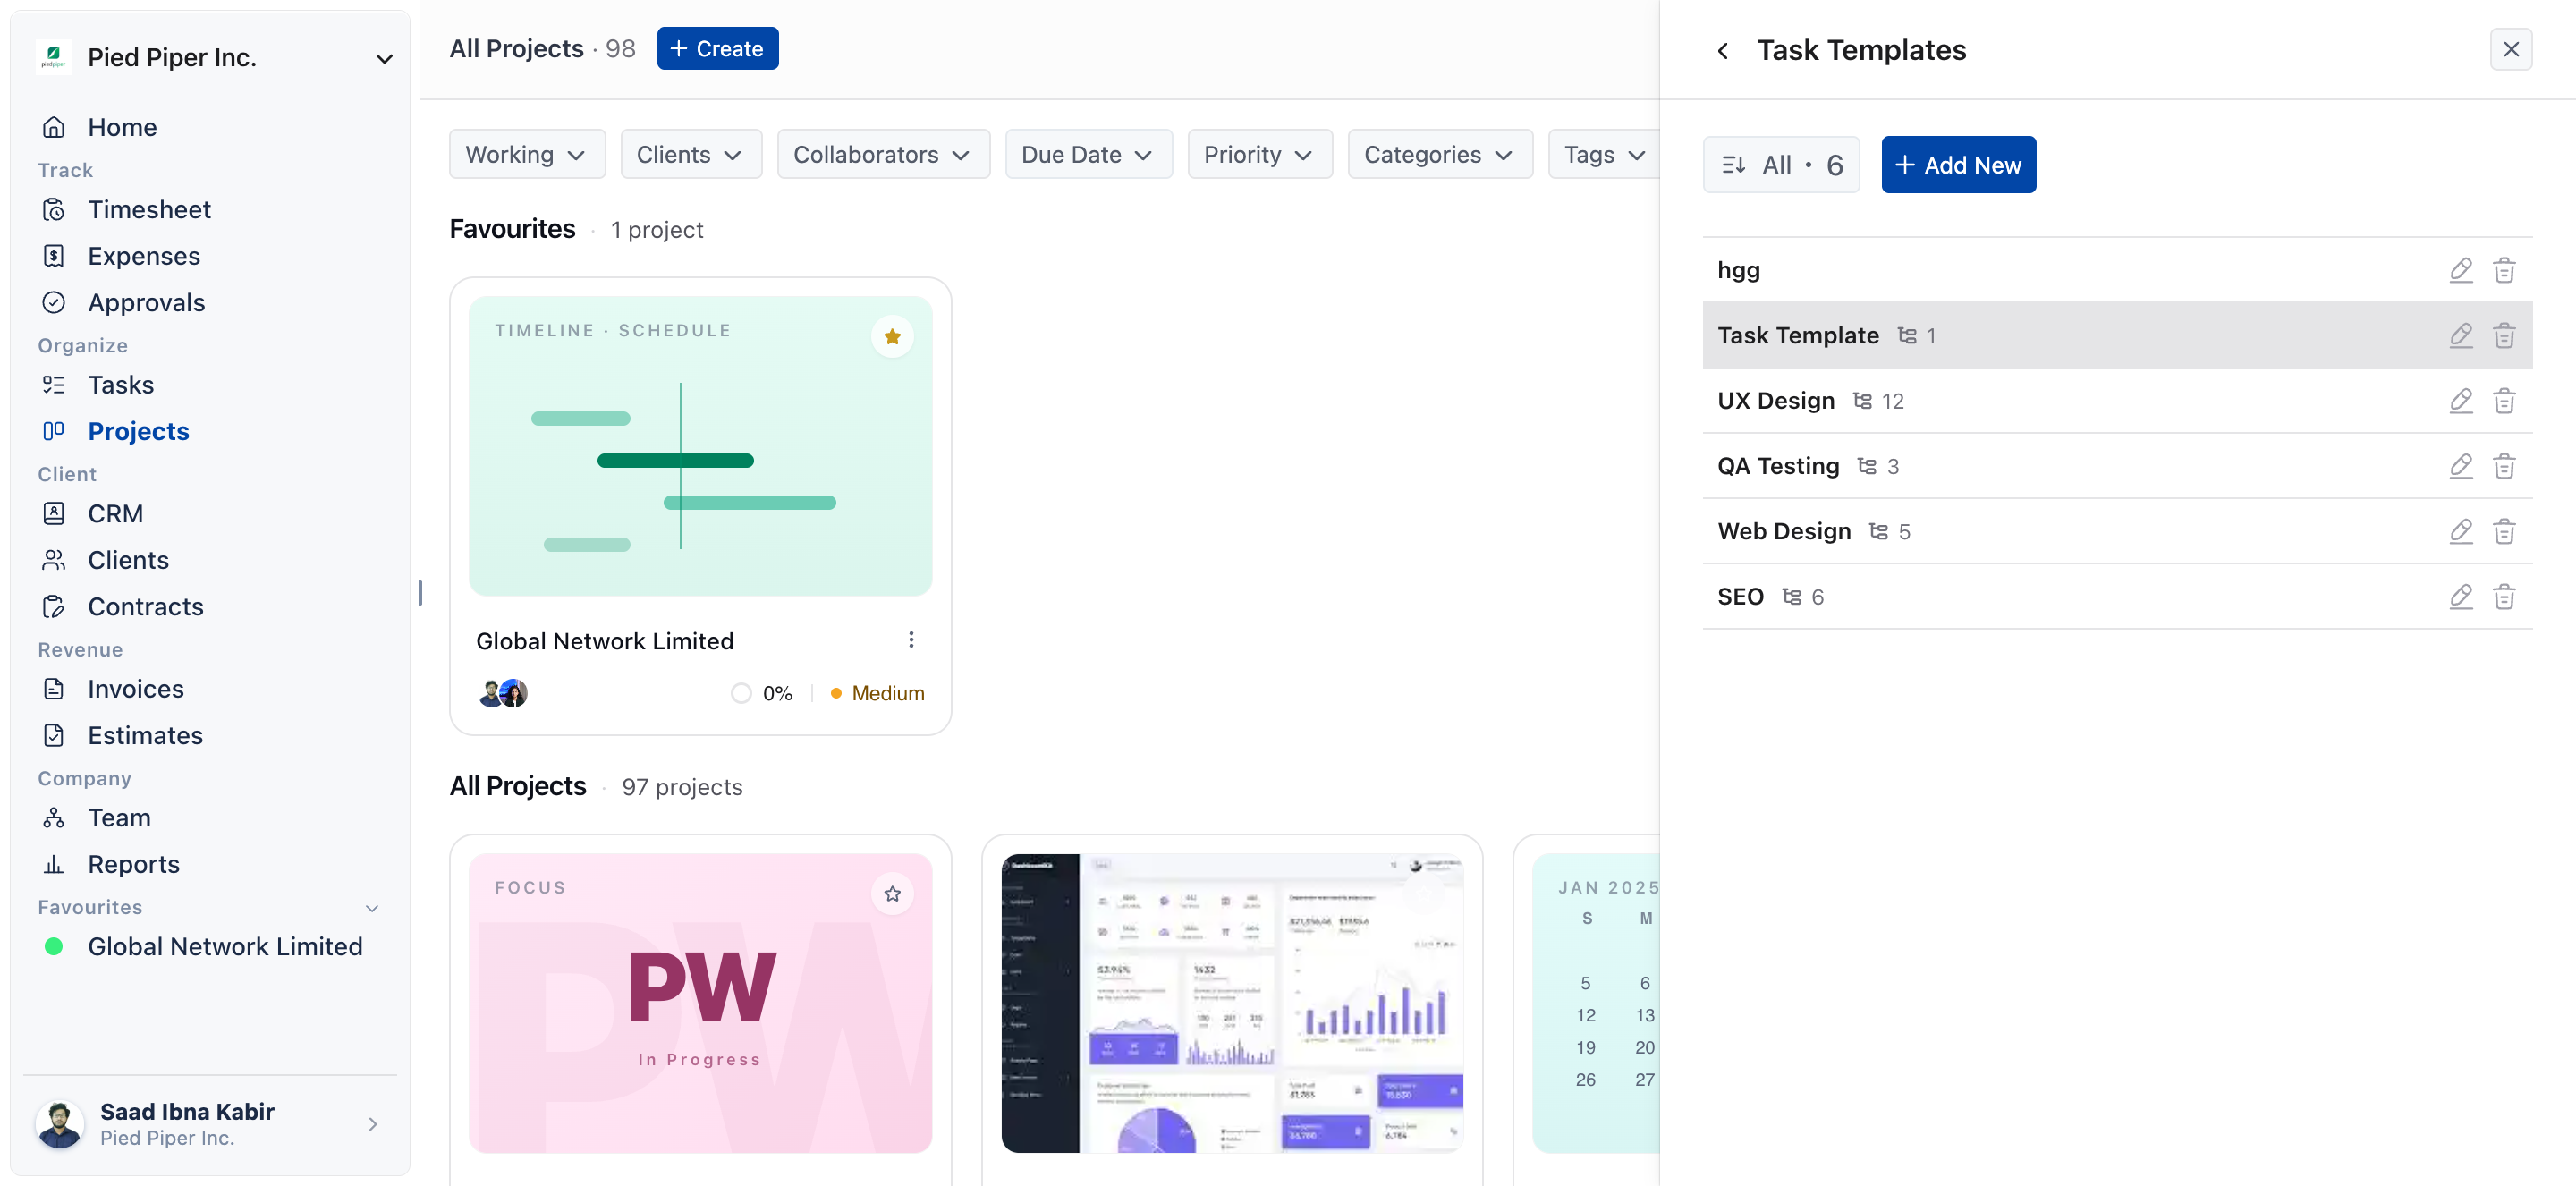The height and width of the screenshot is (1186, 2576).
Task: Go to Reports page
Action: (133, 864)
